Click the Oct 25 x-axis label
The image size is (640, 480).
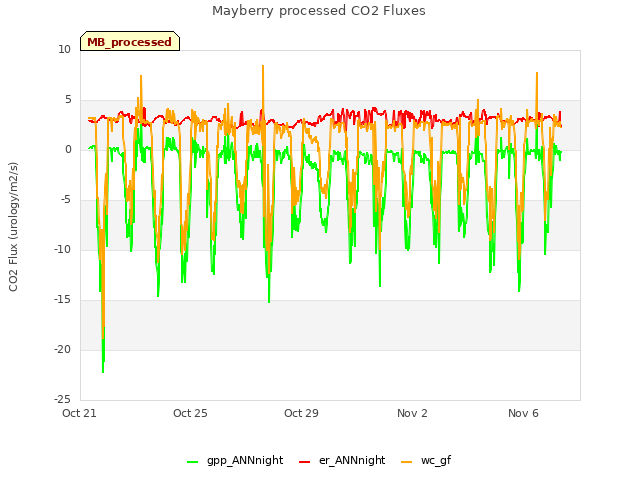pyautogui.click(x=190, y=413)
